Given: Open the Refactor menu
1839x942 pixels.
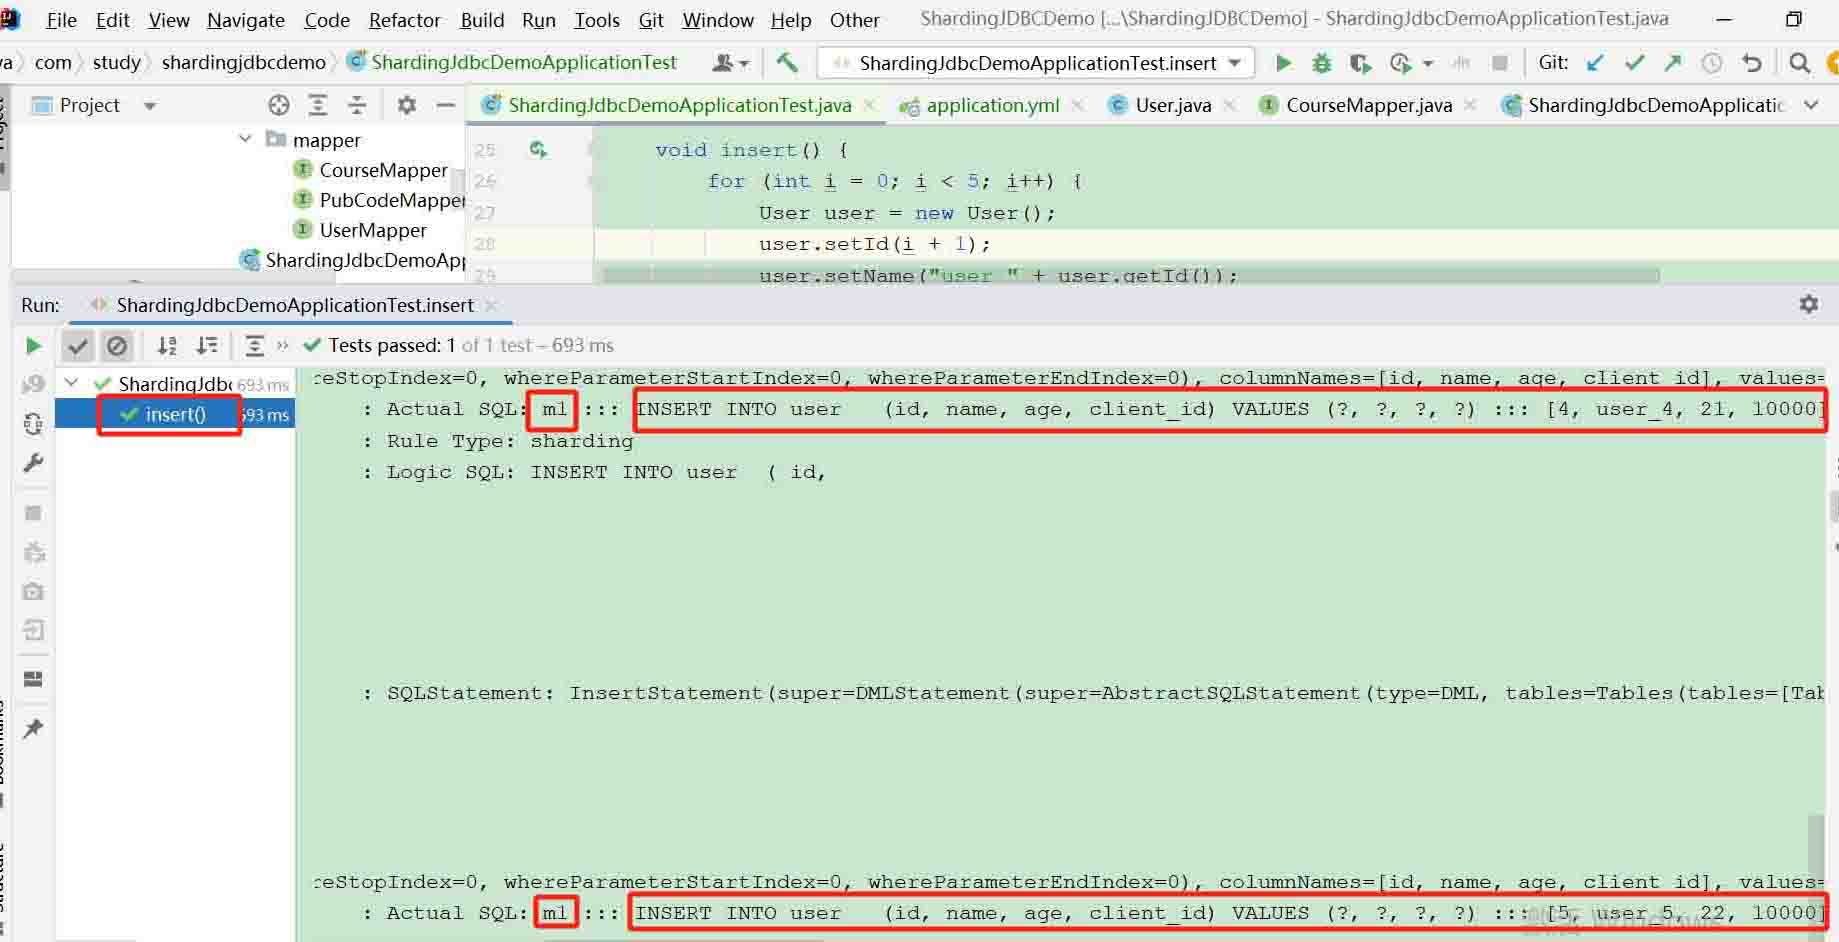Looking at the screenshot, I should (x=404, y=20).
